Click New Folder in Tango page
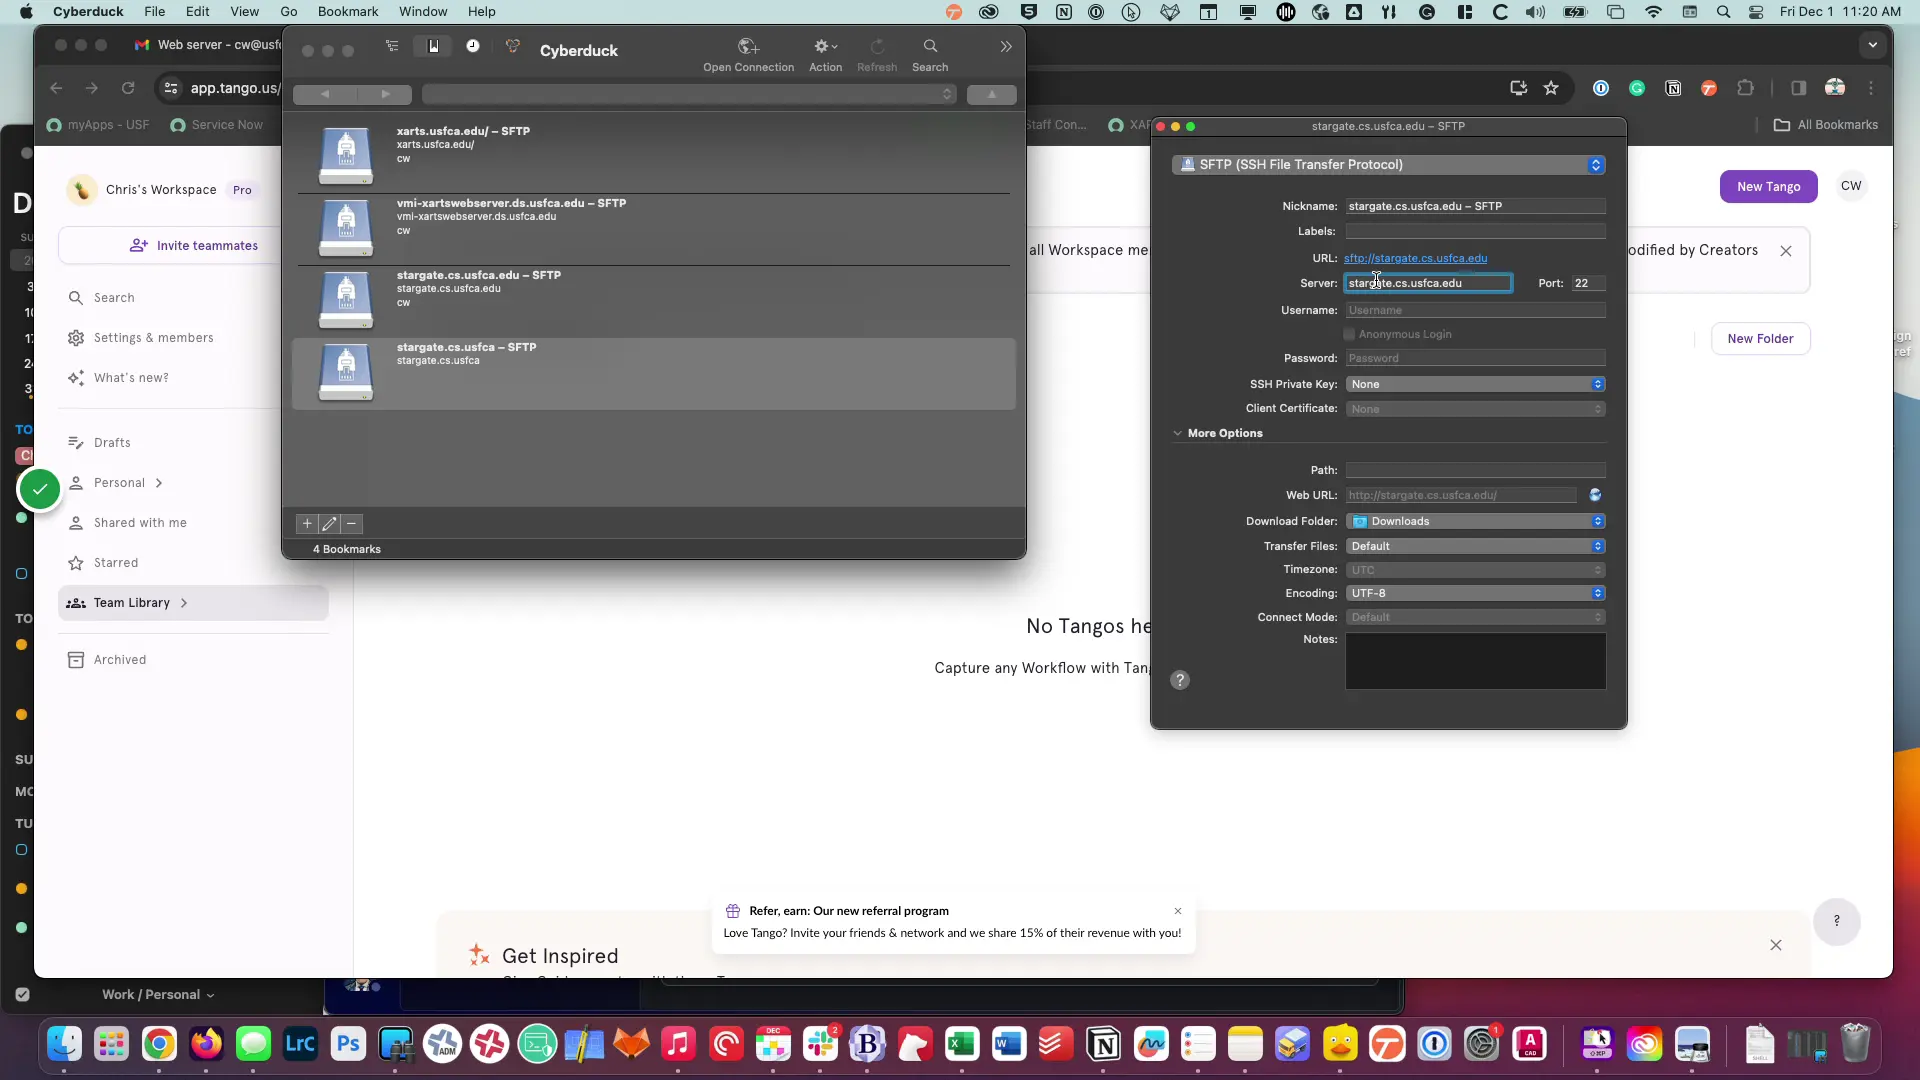Screen dimensions: 1920x1080 1760,339
